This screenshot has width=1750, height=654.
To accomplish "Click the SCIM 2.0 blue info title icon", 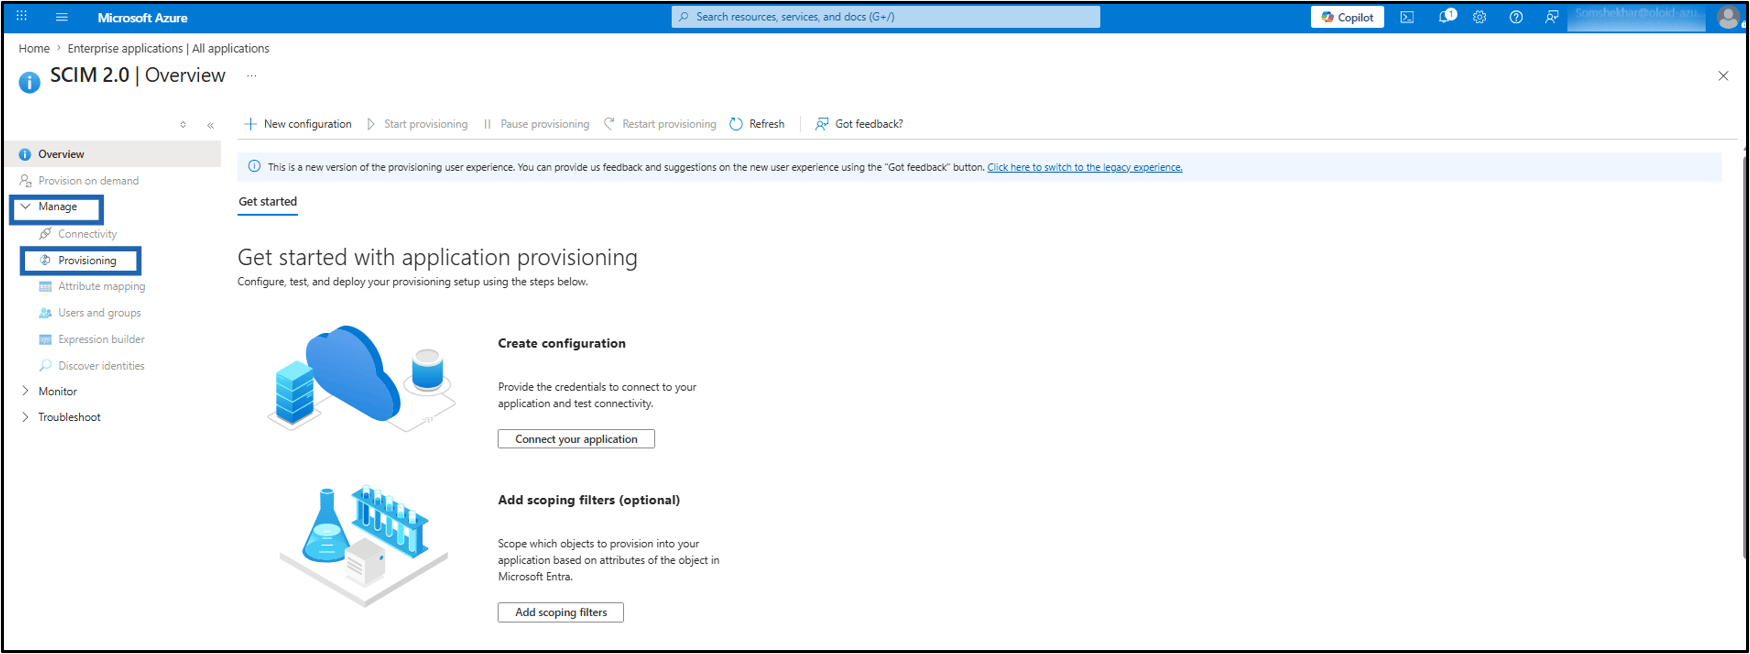I will [30, 82].
